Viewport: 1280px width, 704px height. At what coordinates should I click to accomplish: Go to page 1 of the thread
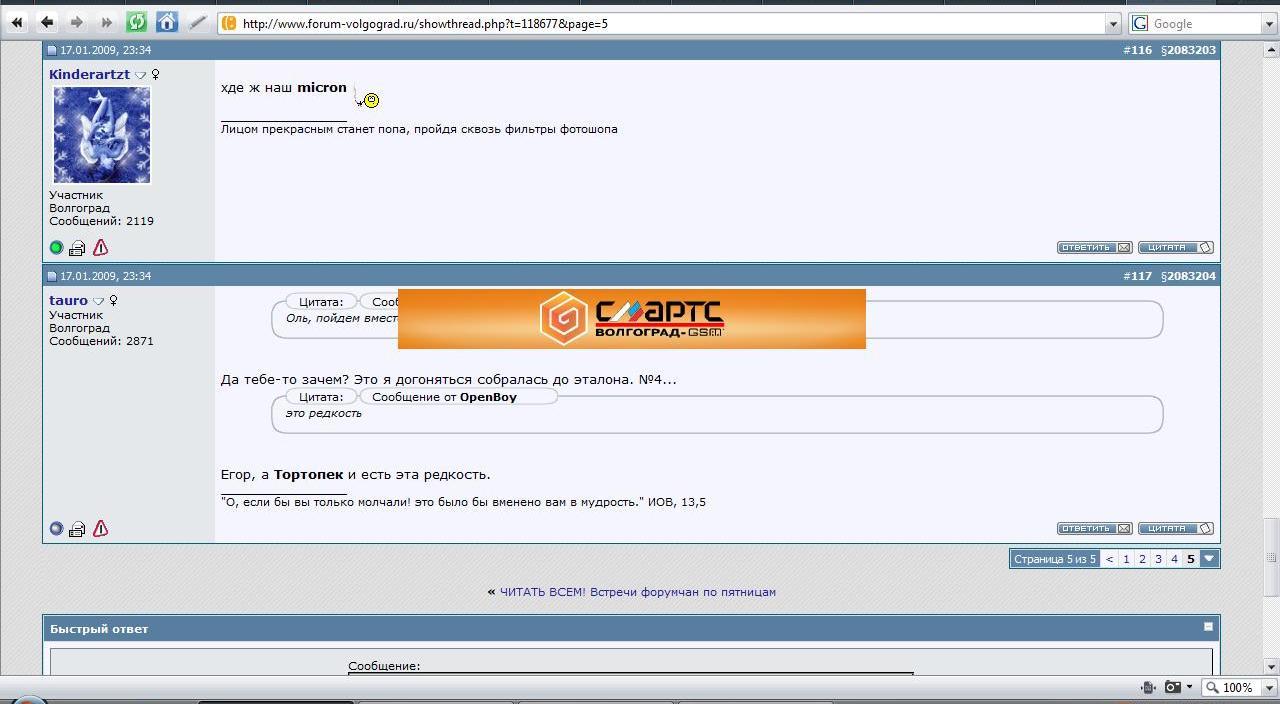(1126, 559)
